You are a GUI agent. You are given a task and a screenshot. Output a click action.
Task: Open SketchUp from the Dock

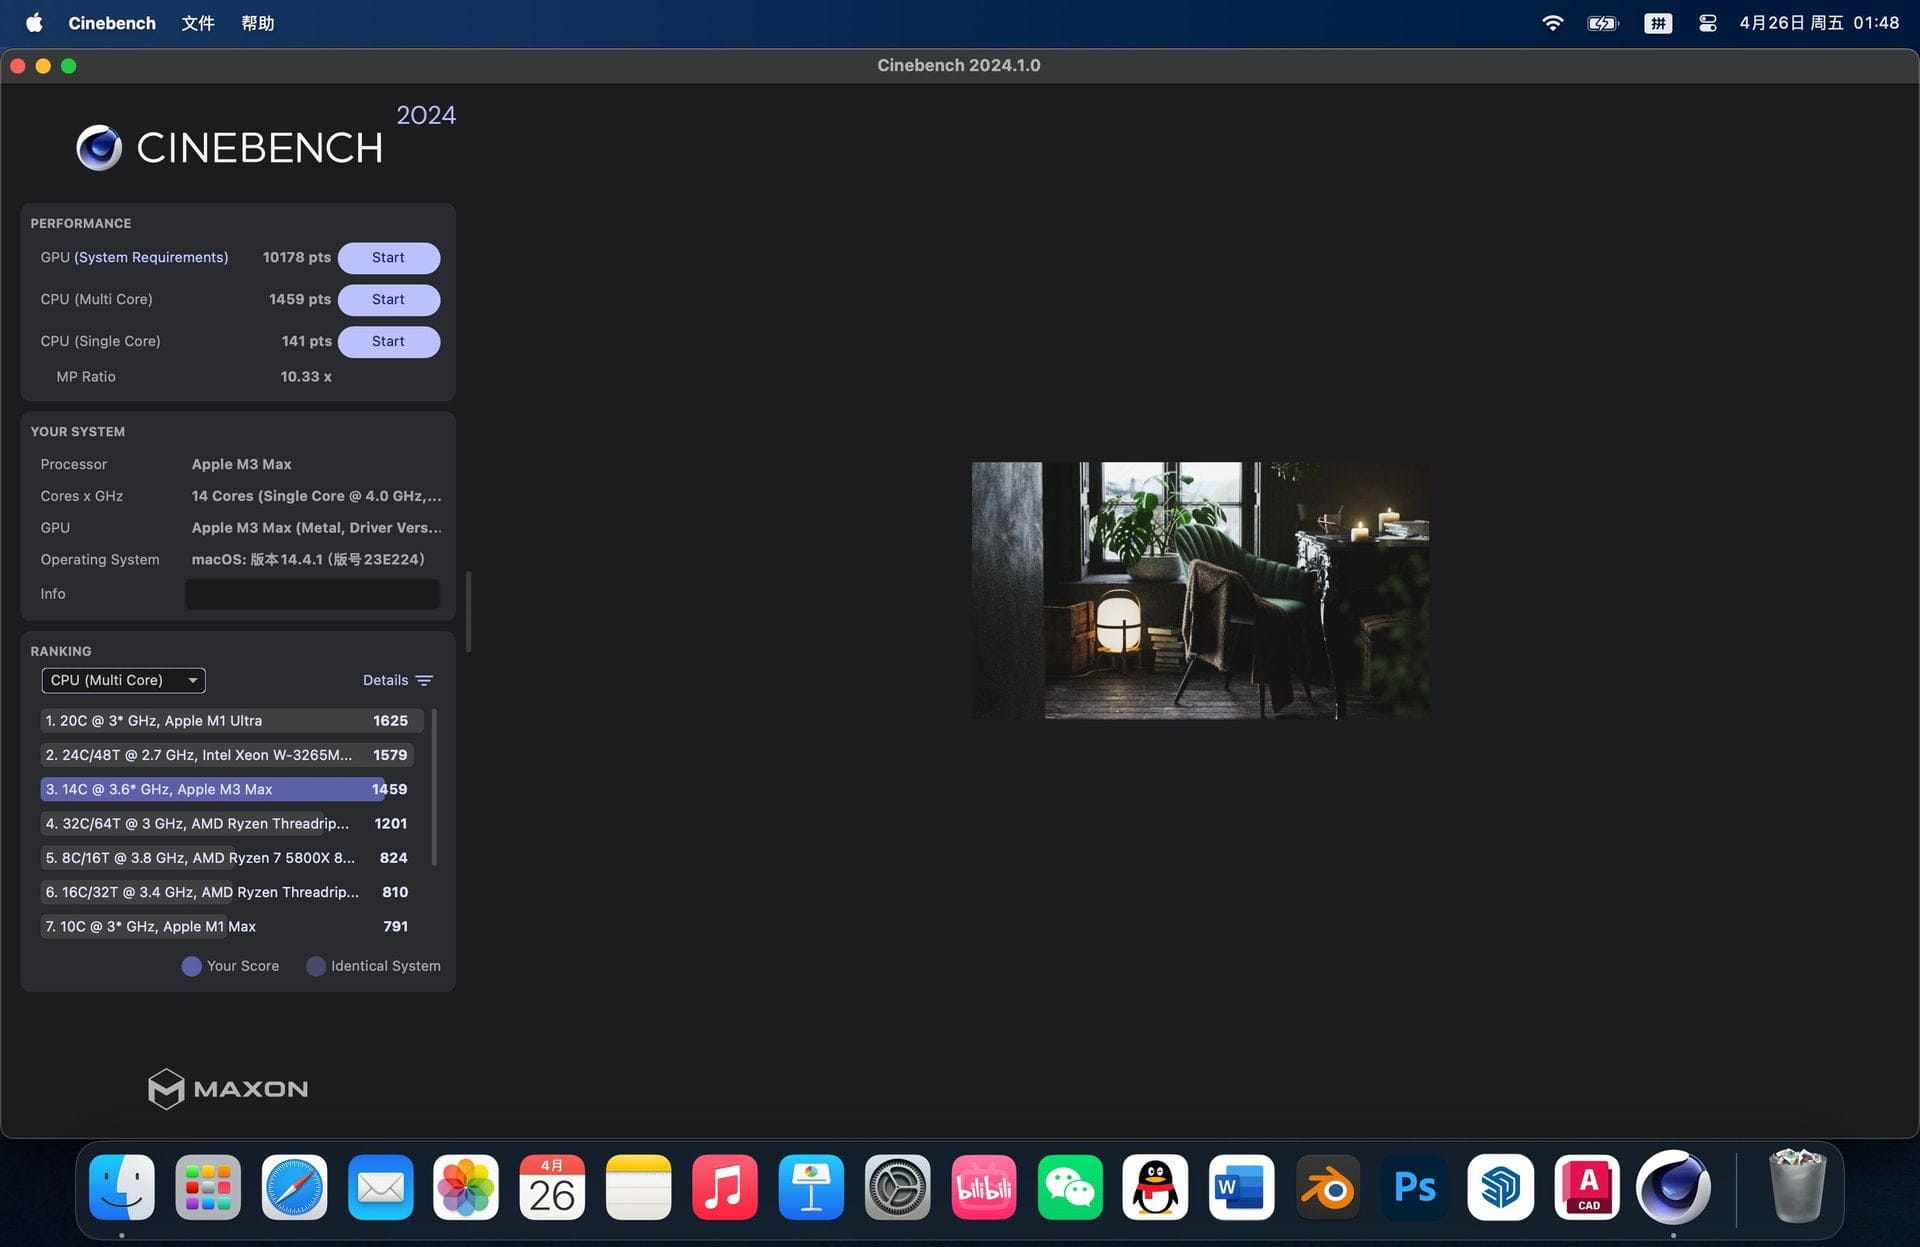1500,1187
